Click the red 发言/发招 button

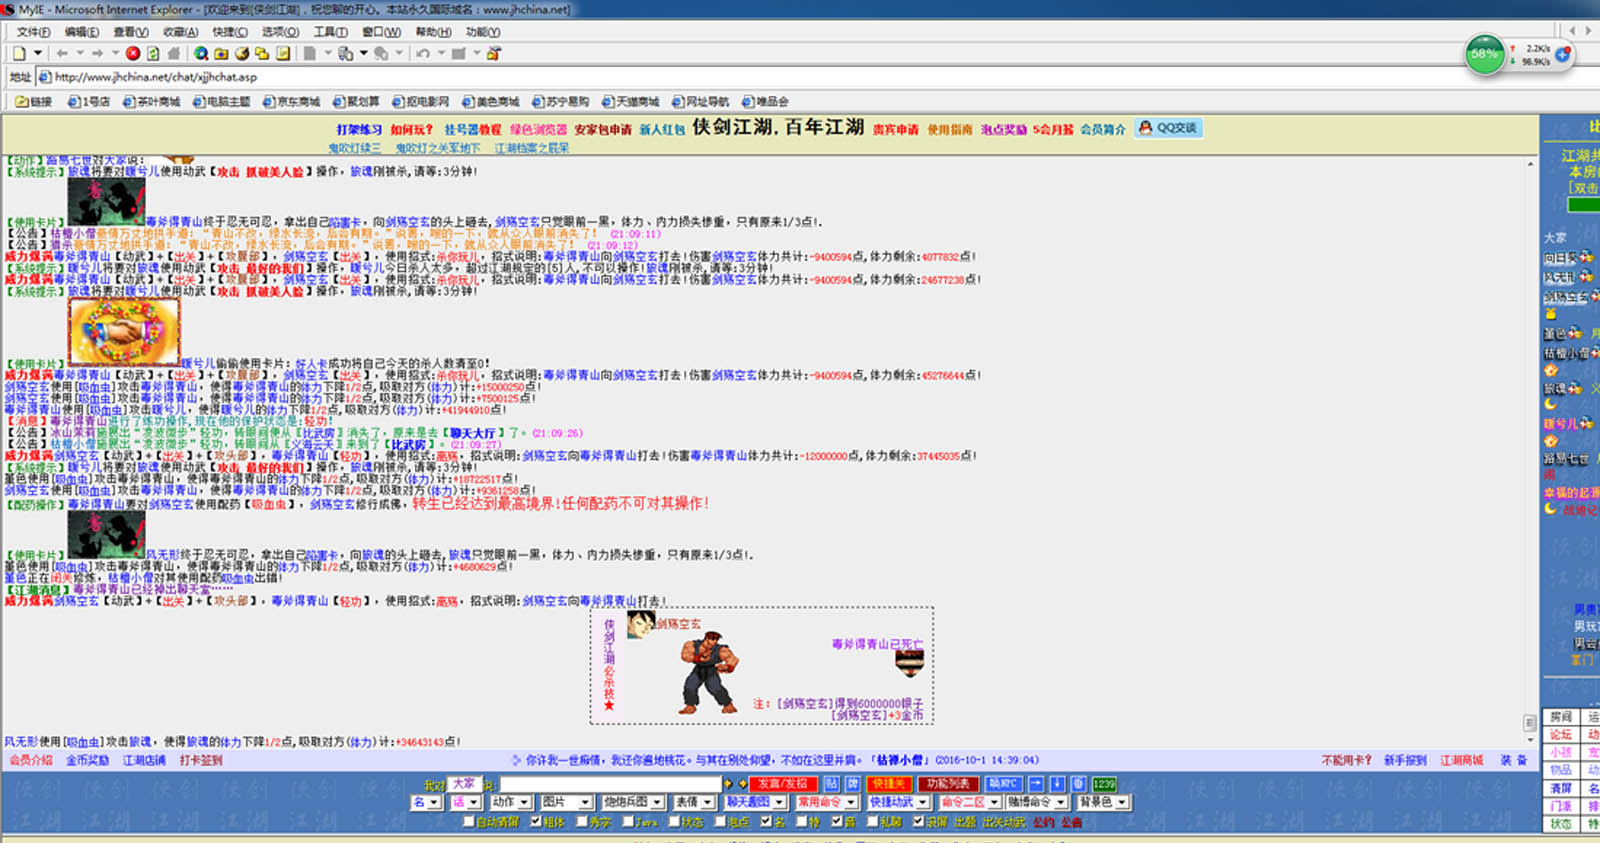coord(783,784)
